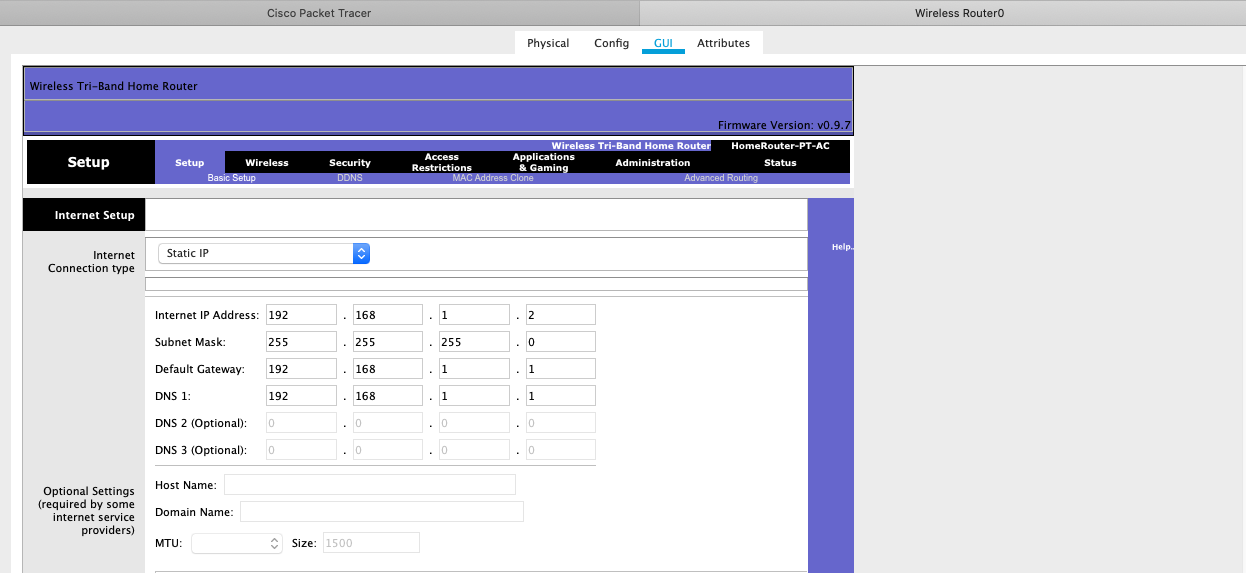Click first octet of DNS 1

coord(301,395)
